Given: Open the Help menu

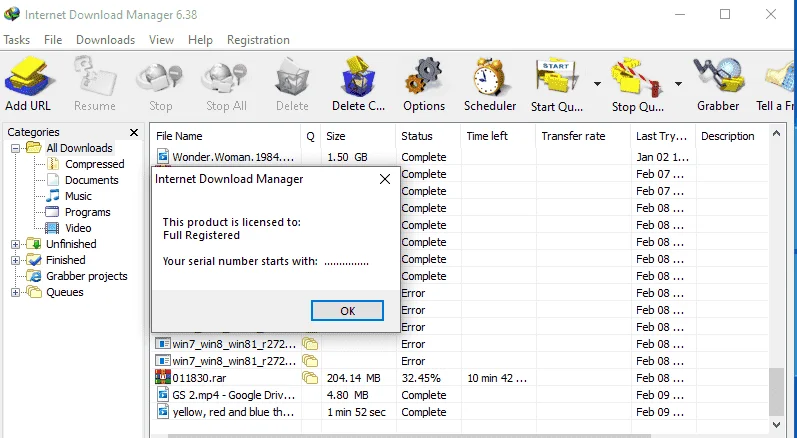Looking at the screenshot, I should [200, 40].
